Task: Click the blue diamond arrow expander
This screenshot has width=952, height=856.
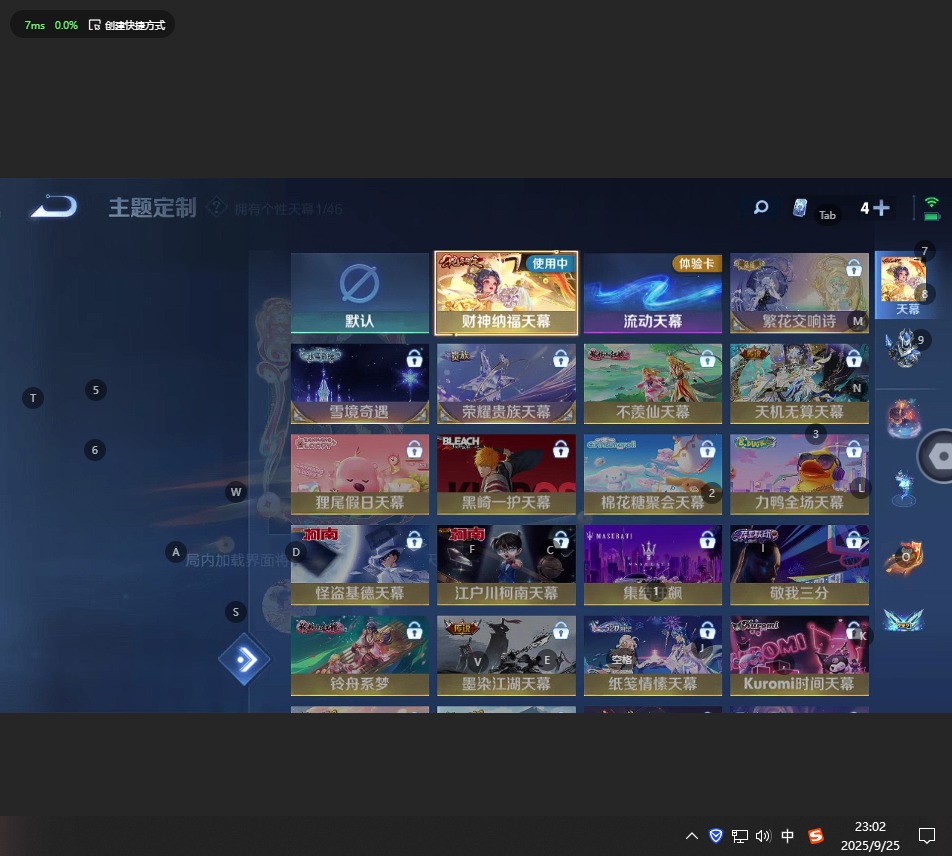Action: [245, 660]
